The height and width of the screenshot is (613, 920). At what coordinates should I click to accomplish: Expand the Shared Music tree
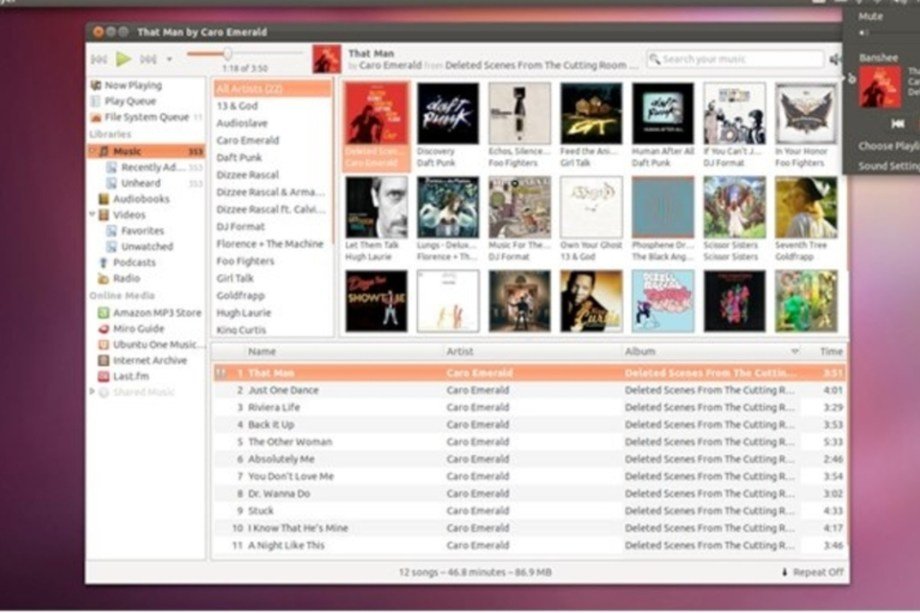(x=92, y=391)
